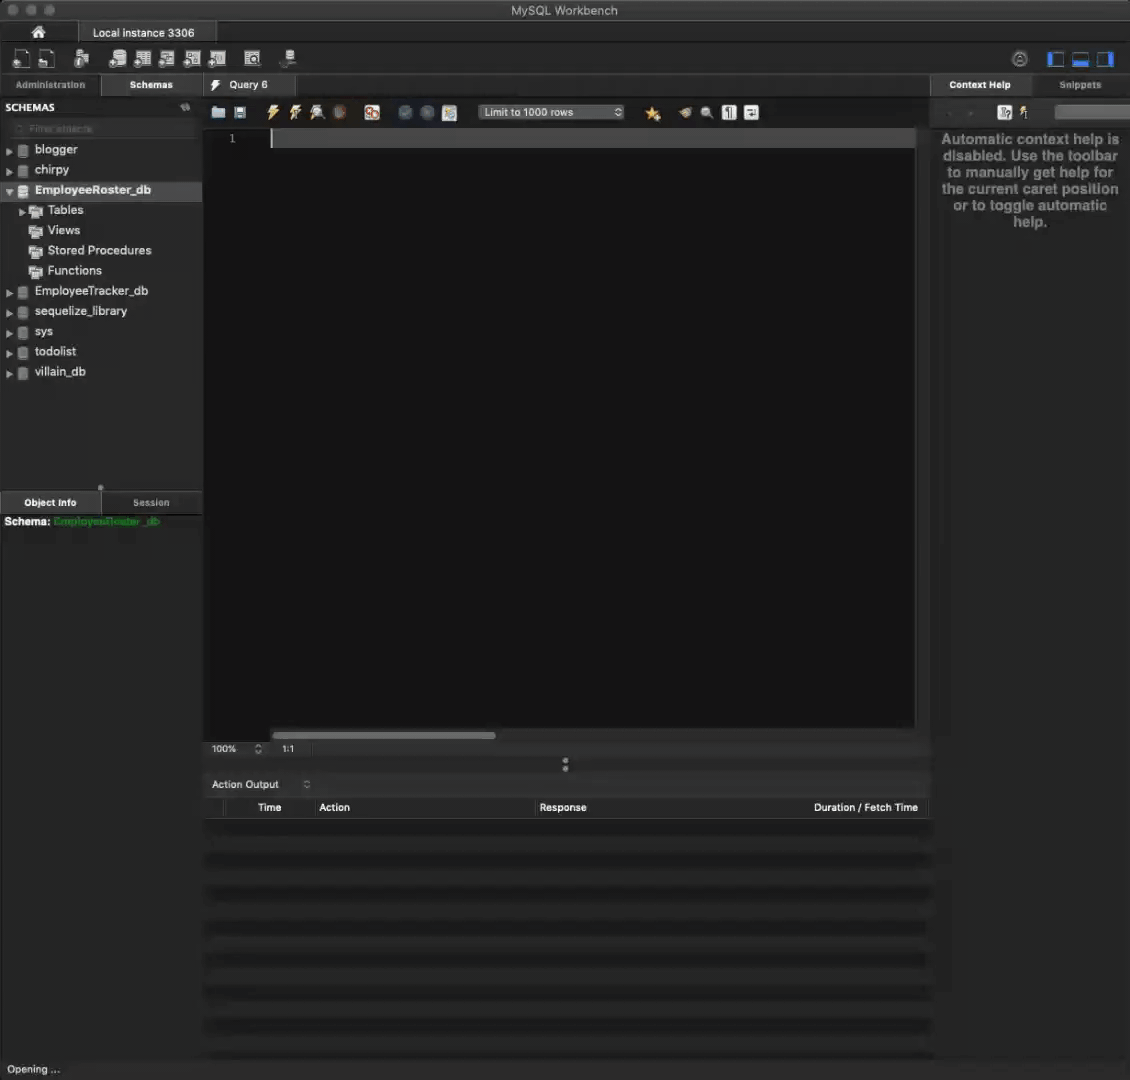Open script file folder icon in editor
The image size is (1130, 1080).
218,112
